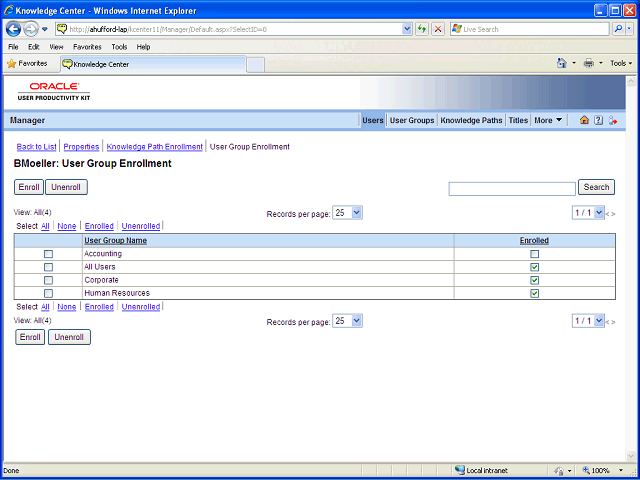Switch to the User Groups tab
The height and width of the screenshot is (480, 640).
point(412,120)
